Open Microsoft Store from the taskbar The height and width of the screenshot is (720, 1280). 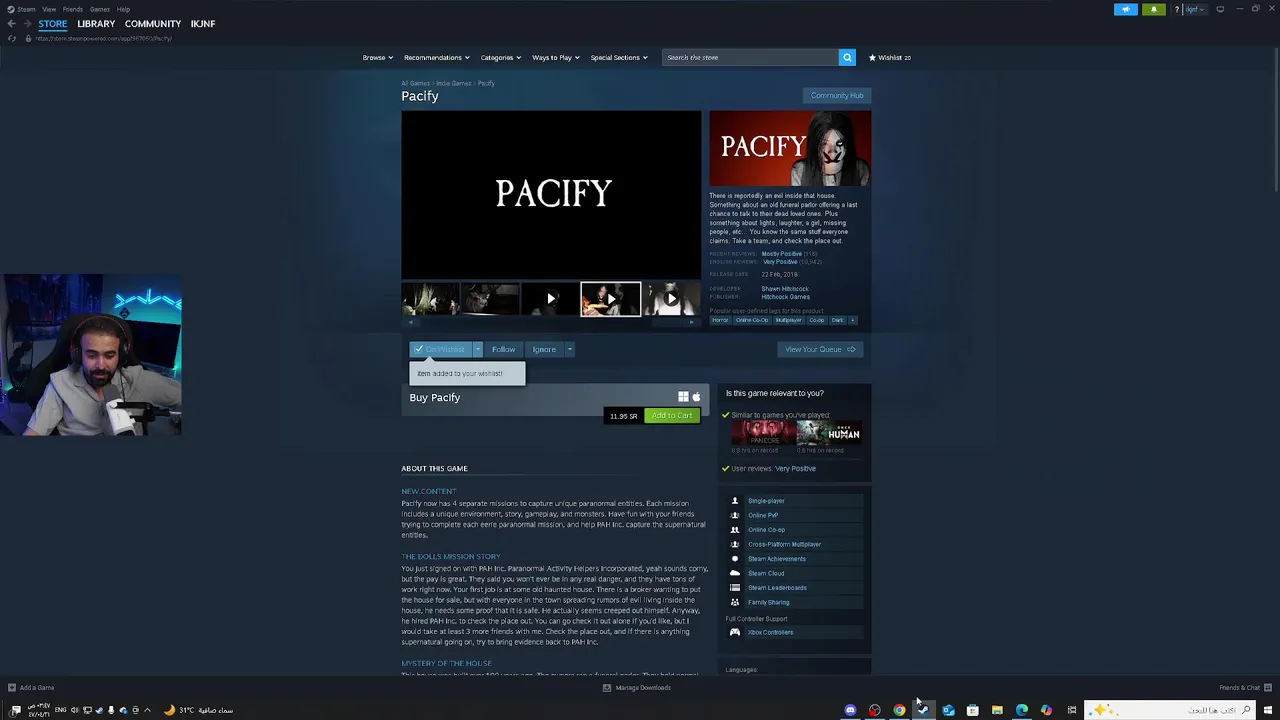(972, 710)
